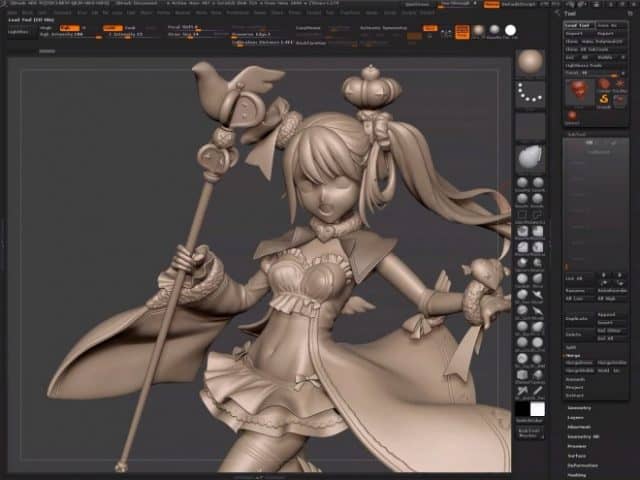Toggle the orange Menus button in title bar
The image size is (640, 480).
tap(491, 4)
